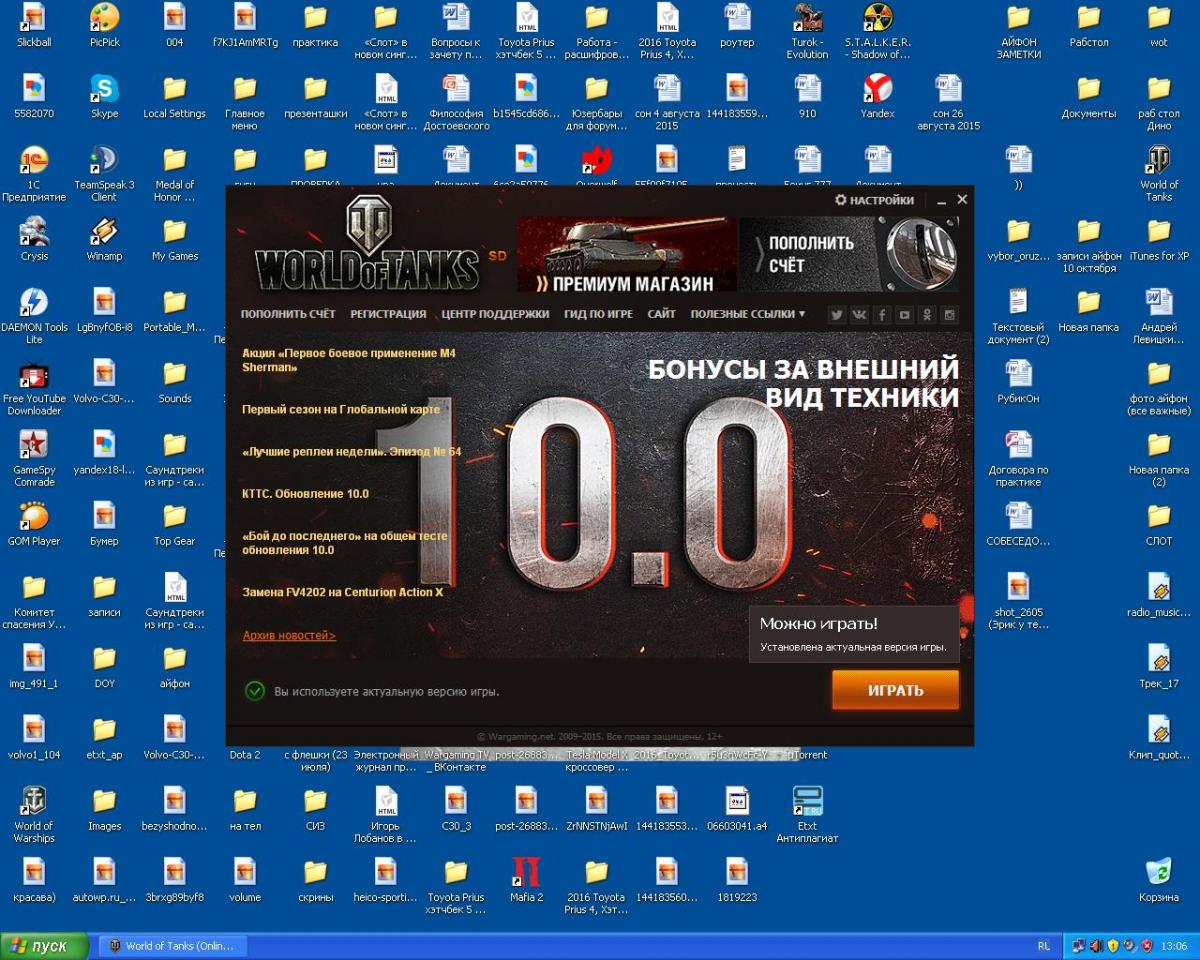This screenshot has width=1200, height=960.
Task: Click the 13:06 taskbar clock
Action: point(1175,946)
